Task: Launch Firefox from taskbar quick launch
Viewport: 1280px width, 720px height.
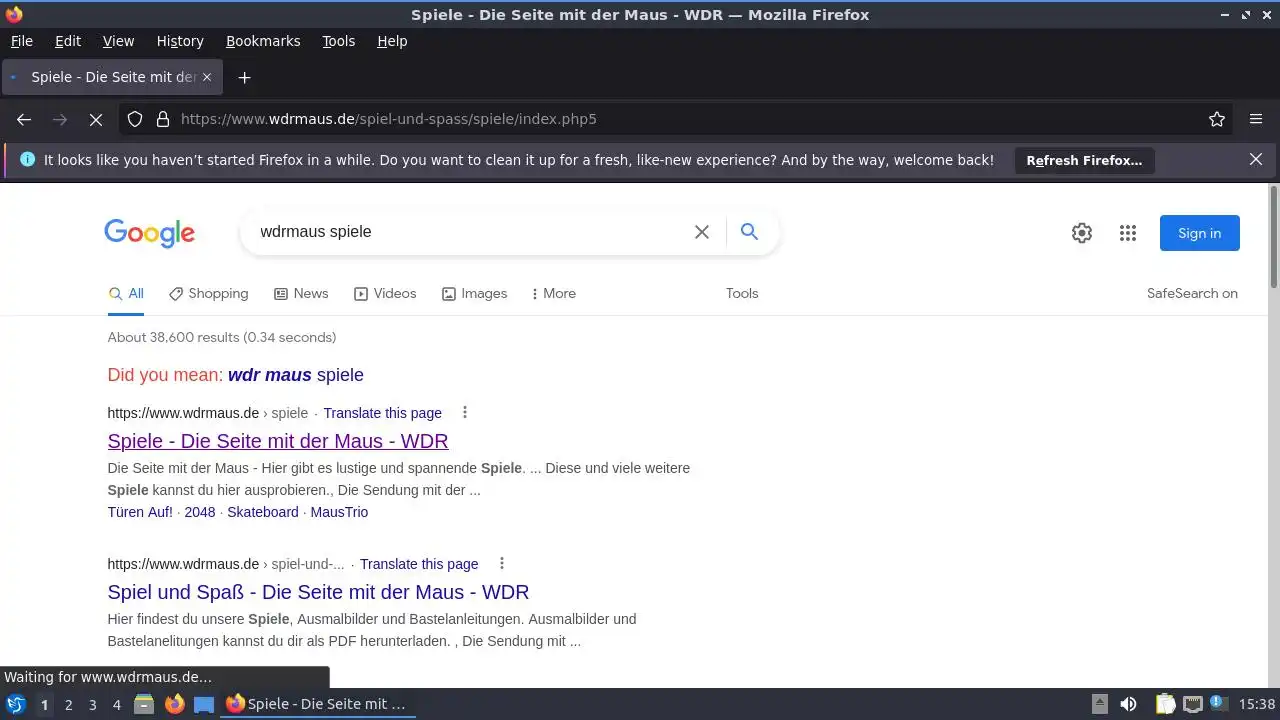Action: click(175, 704)
